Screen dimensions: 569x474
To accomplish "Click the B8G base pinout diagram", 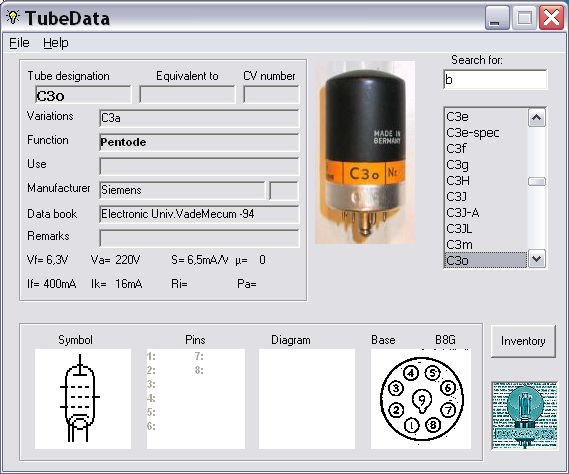I will (421, 399).
